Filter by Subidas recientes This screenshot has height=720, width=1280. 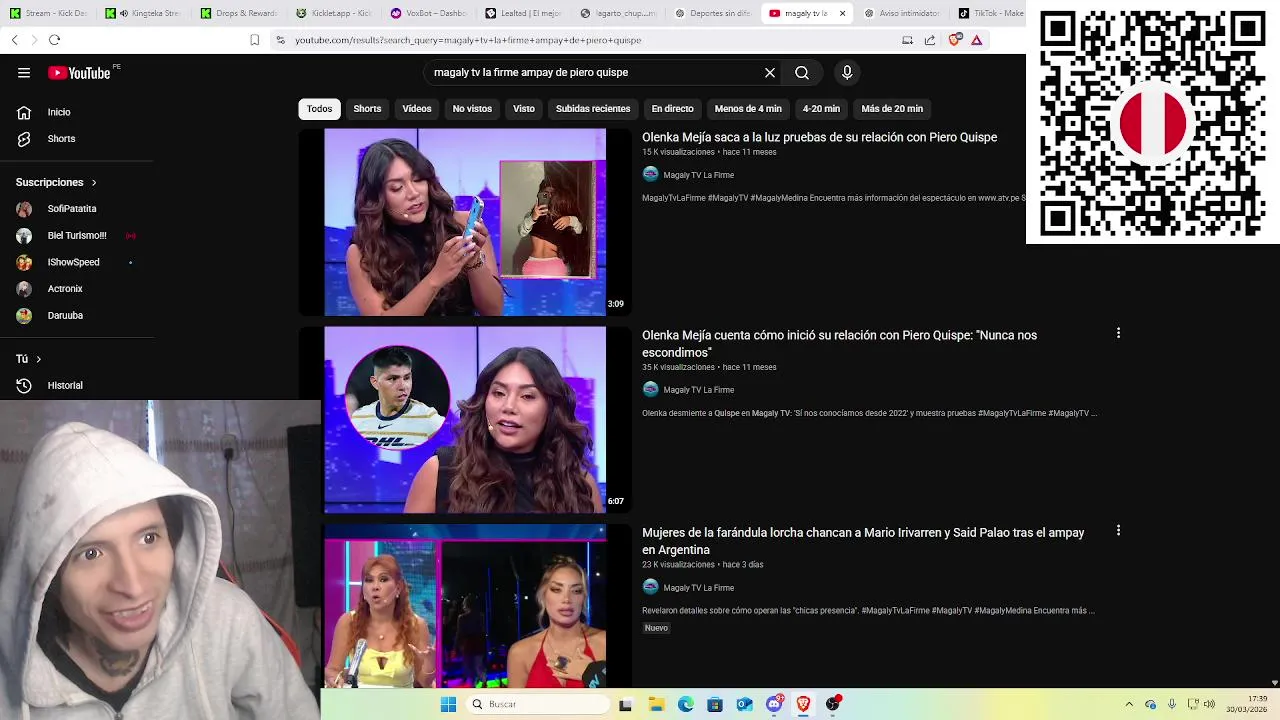[593, 109]
